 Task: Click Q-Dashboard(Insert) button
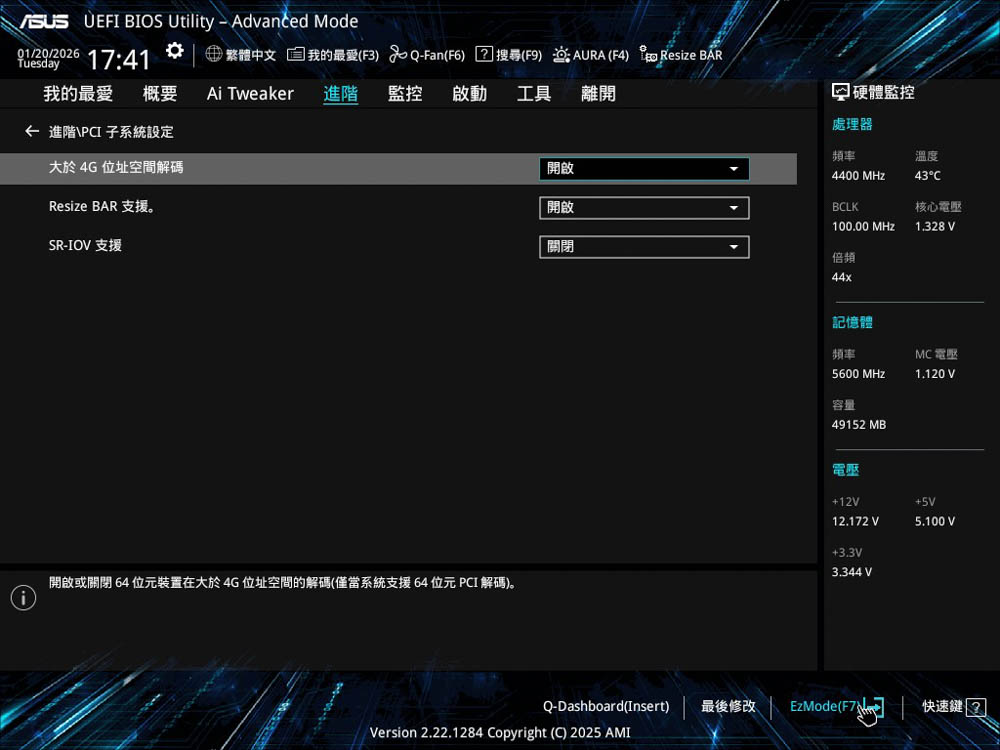pyautogui.click(x=606, y=707)
